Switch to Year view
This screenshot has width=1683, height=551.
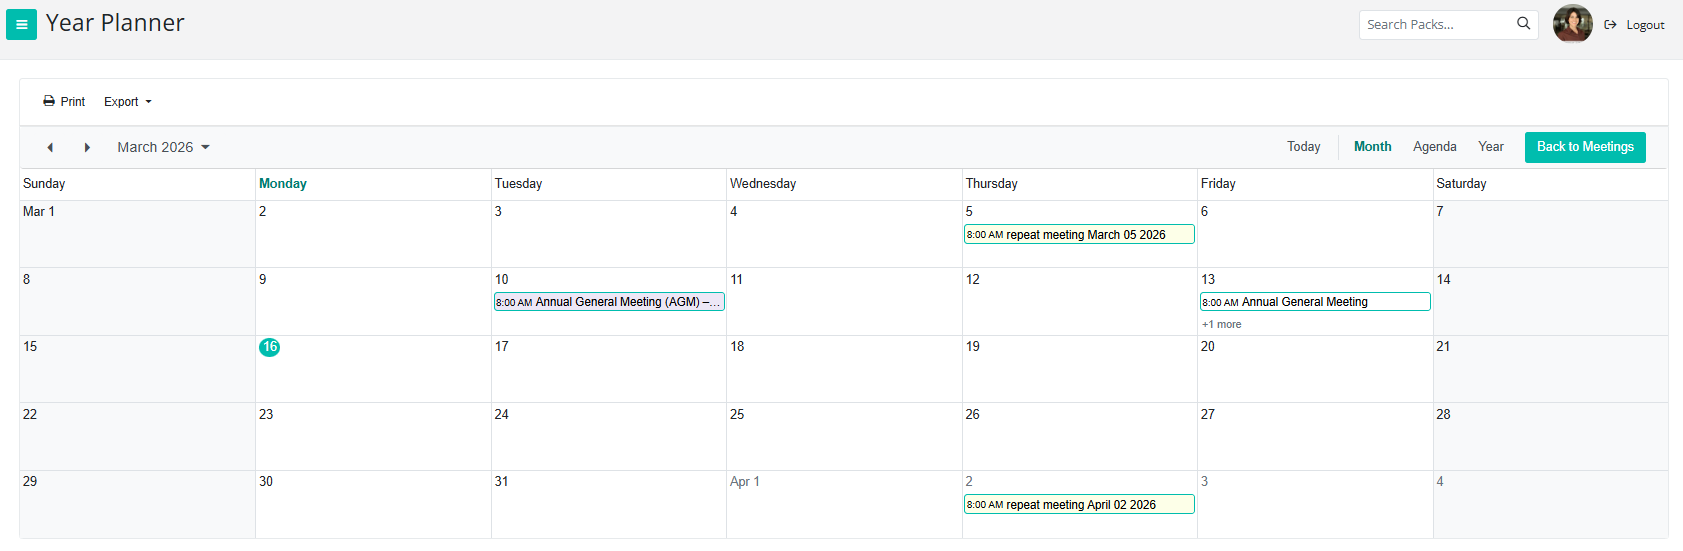coord(1490,147)
